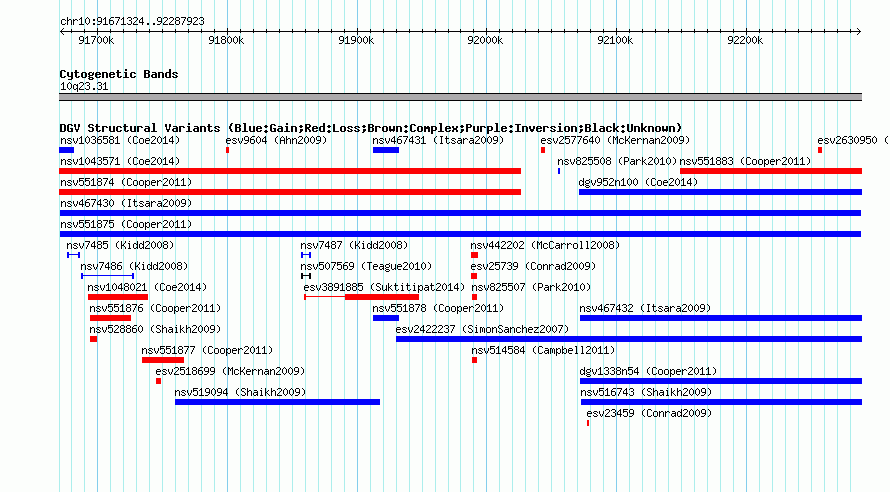Screen dimensions: 890x492
Task: Click the blue bar under nsv519094
Action: pyautogui.click(x=278, y=402)
